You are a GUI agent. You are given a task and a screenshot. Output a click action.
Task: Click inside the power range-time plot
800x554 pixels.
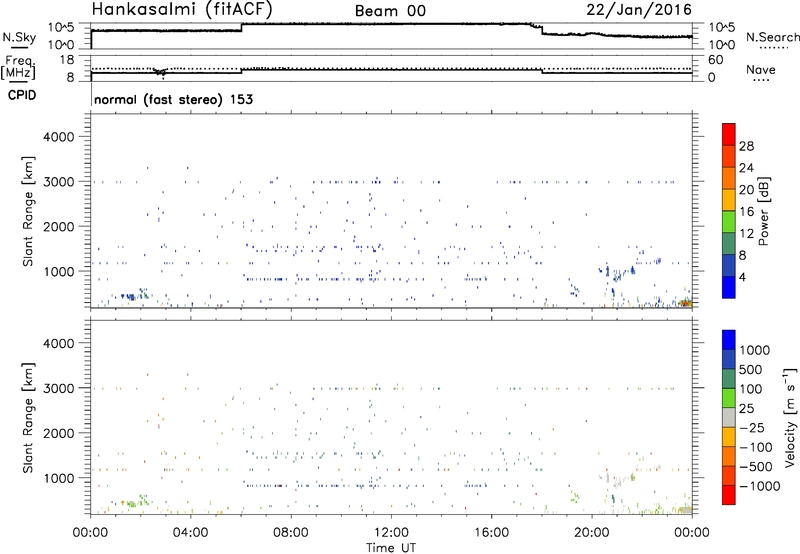click(x=391, y=211)
